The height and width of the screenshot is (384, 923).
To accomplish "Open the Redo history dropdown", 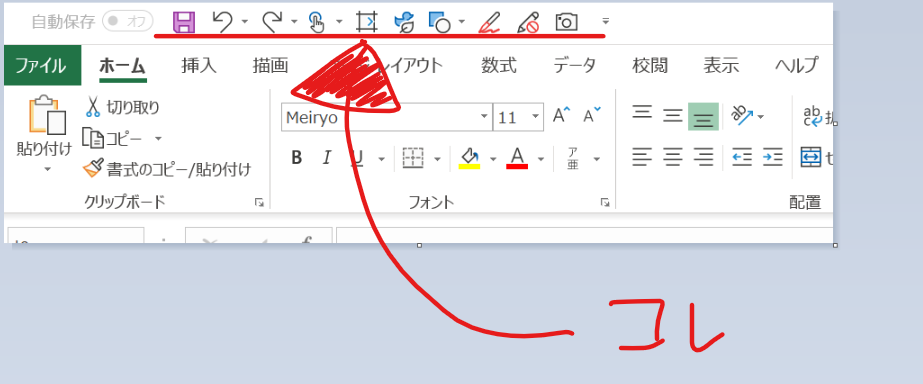I will pyautogui.click(x=294, y=22).
